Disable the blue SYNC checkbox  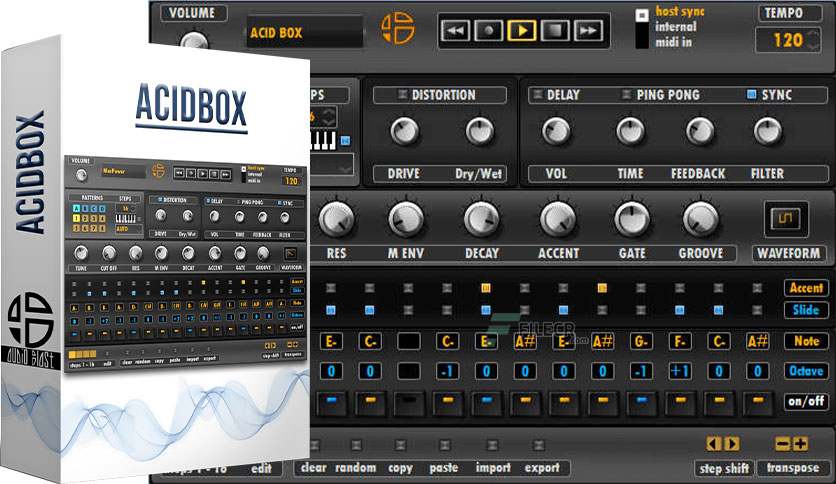click(x=751, y=94)
